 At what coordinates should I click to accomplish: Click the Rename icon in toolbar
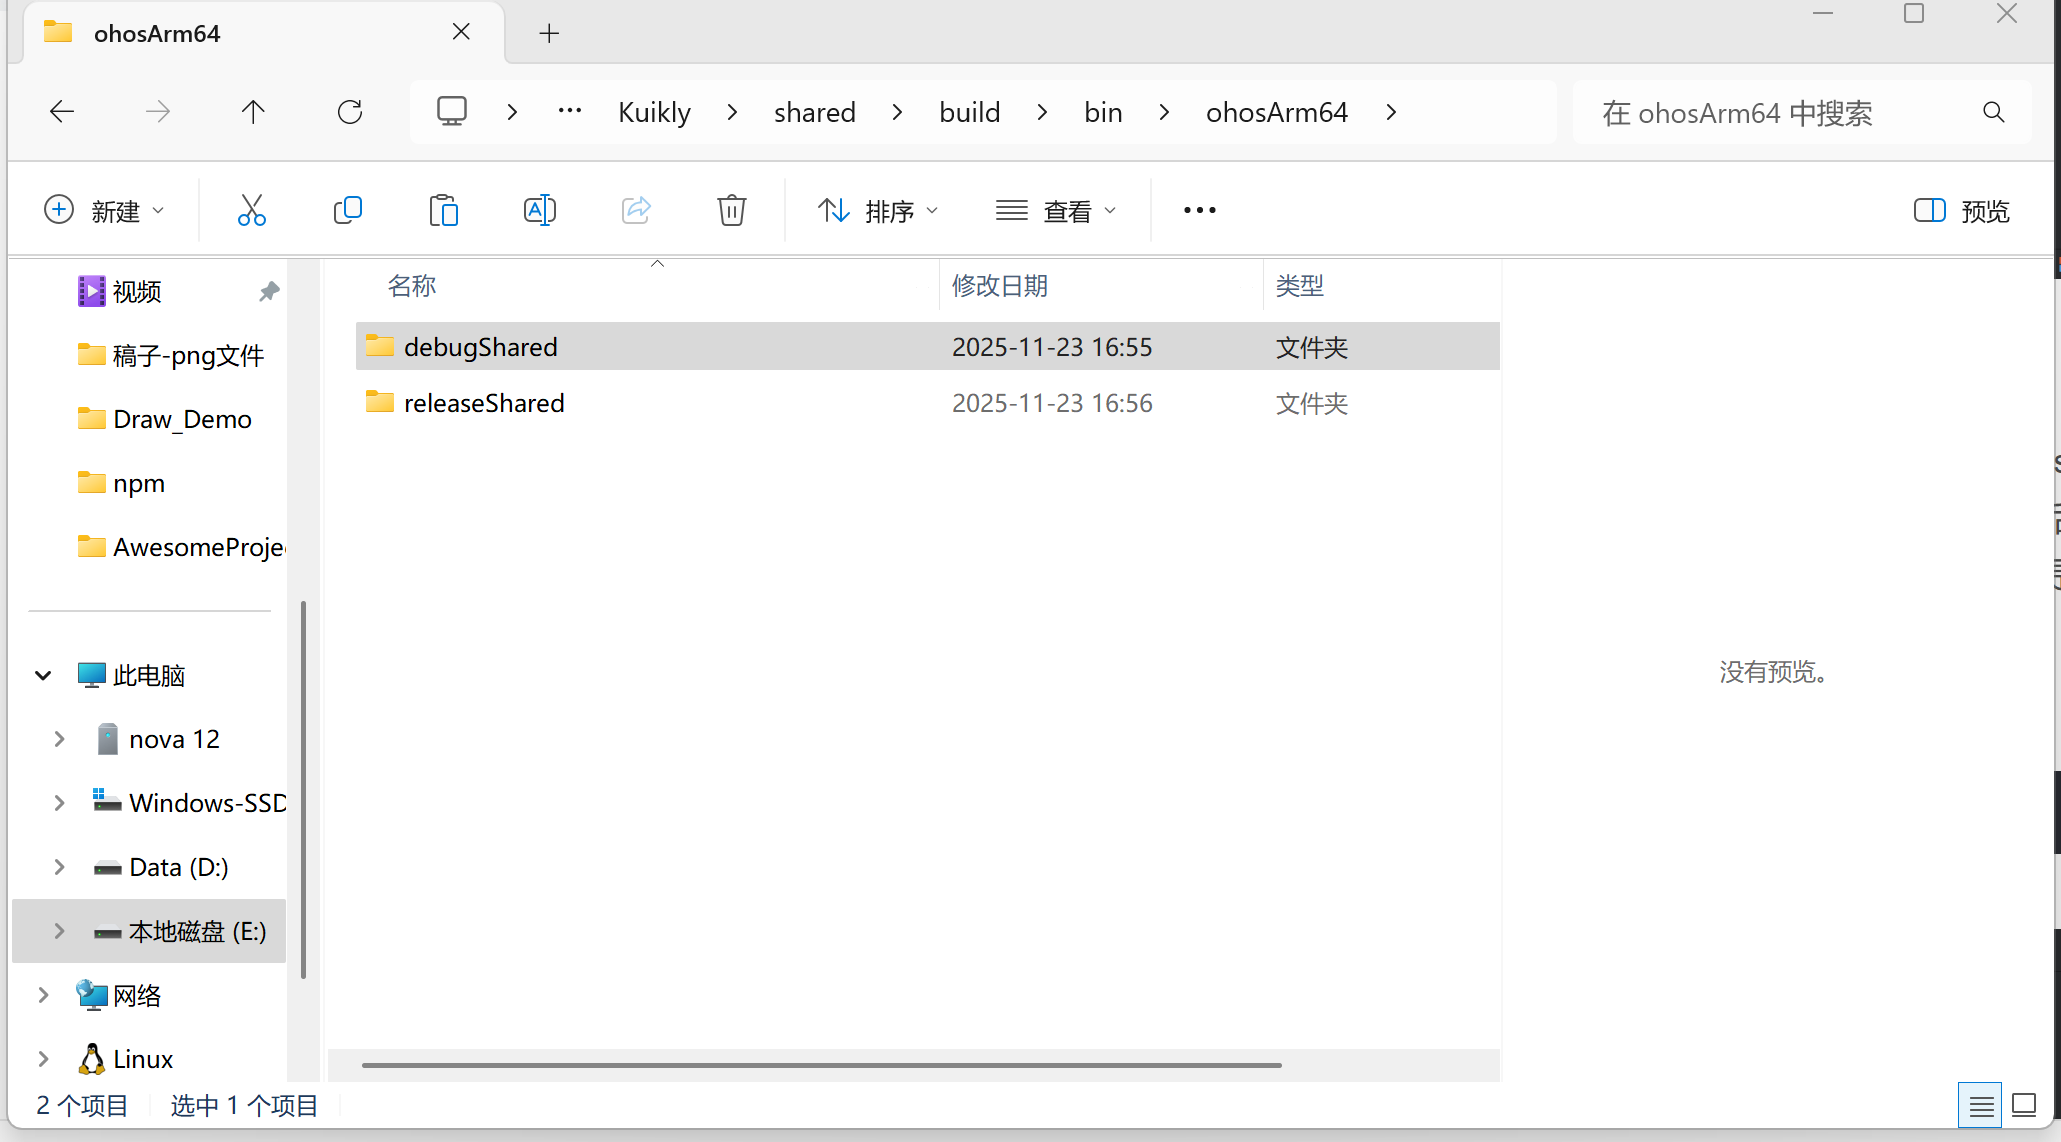coord(539,210)
